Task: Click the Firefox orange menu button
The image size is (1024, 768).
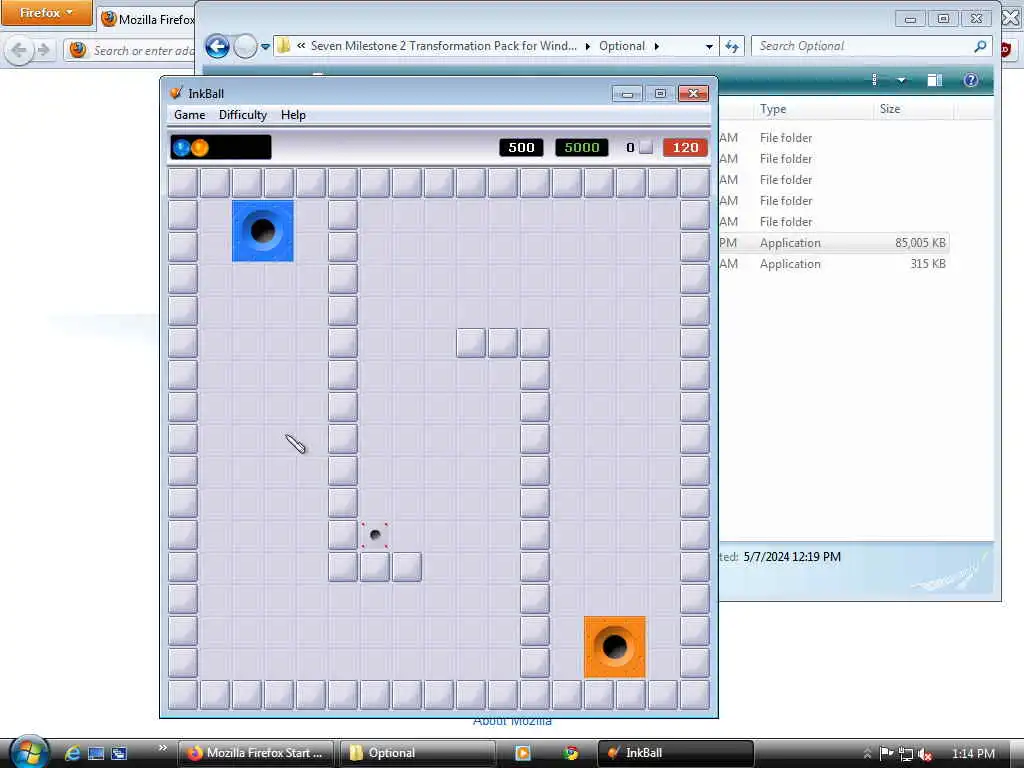Action: click(46, 13)
